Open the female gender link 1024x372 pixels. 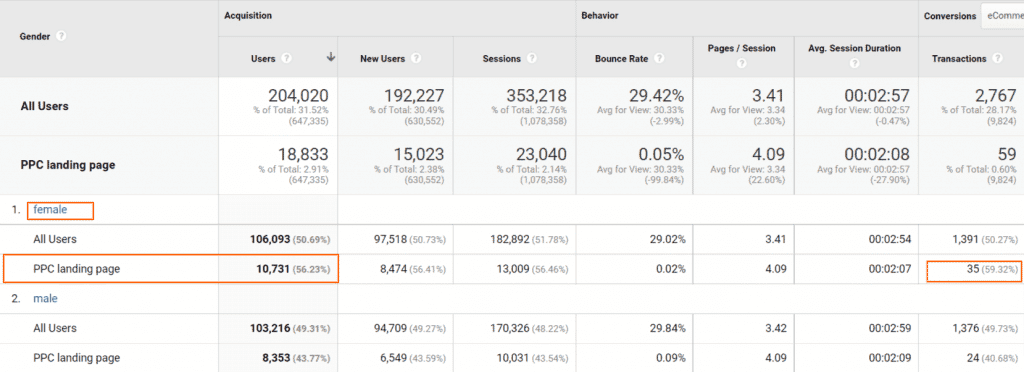[x=50, y=209]
